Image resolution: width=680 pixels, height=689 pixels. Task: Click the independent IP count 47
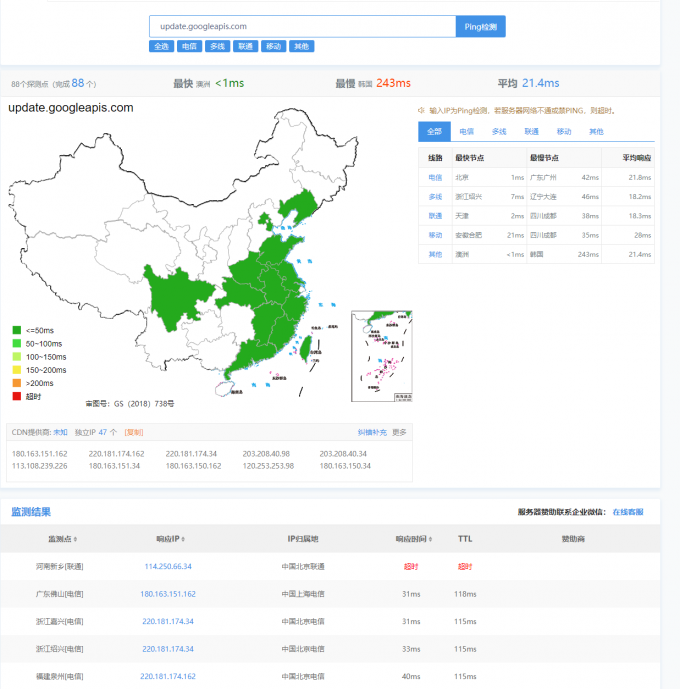[x=103, y=432]
